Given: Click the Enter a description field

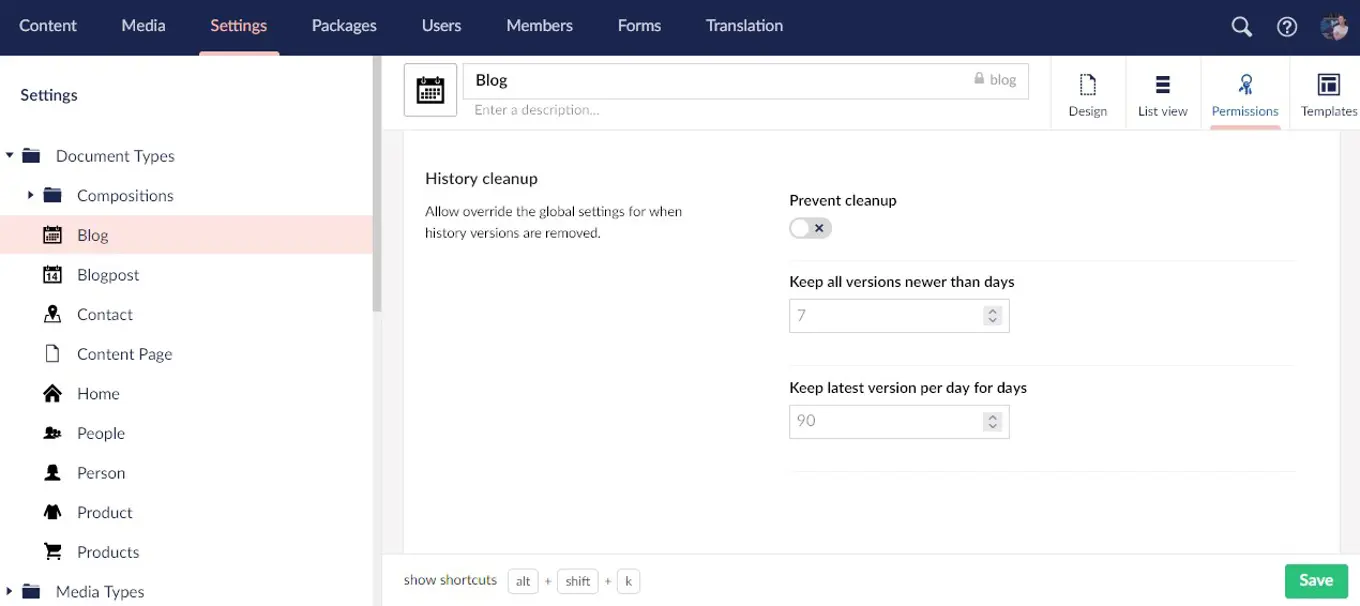Looking at the screenshot, I should [x=700, y=110].
